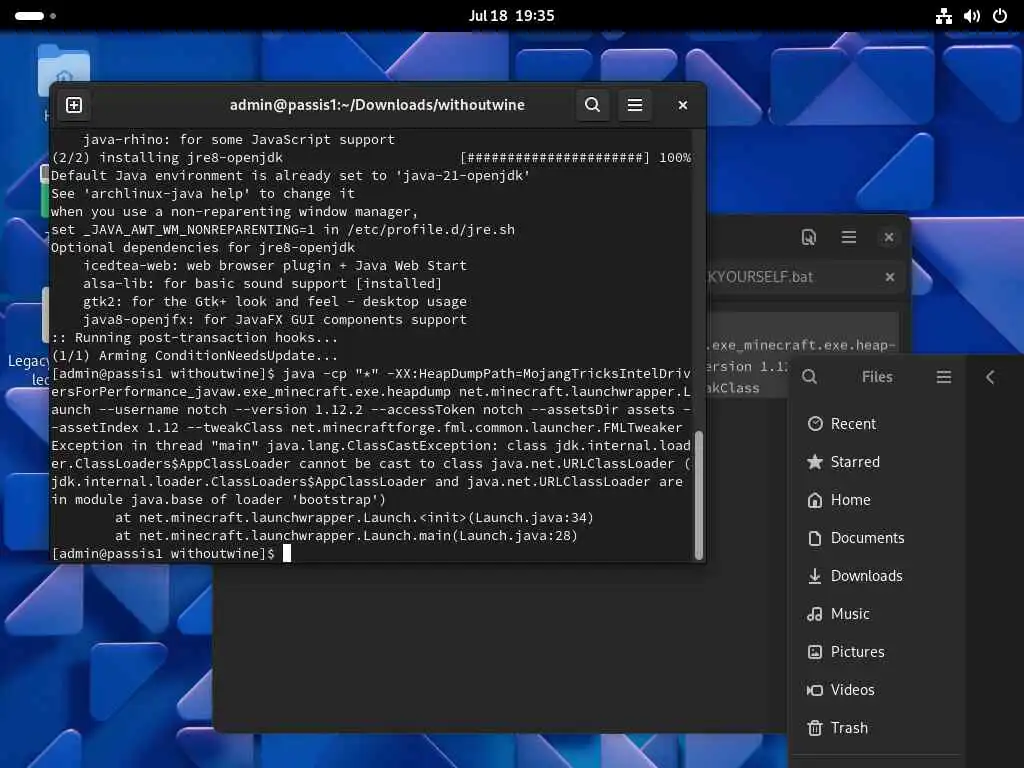The height and width of the screenshot is (768, 1024).
Task: Click the "Running post-transaction hooks" line
Action: 195,338
